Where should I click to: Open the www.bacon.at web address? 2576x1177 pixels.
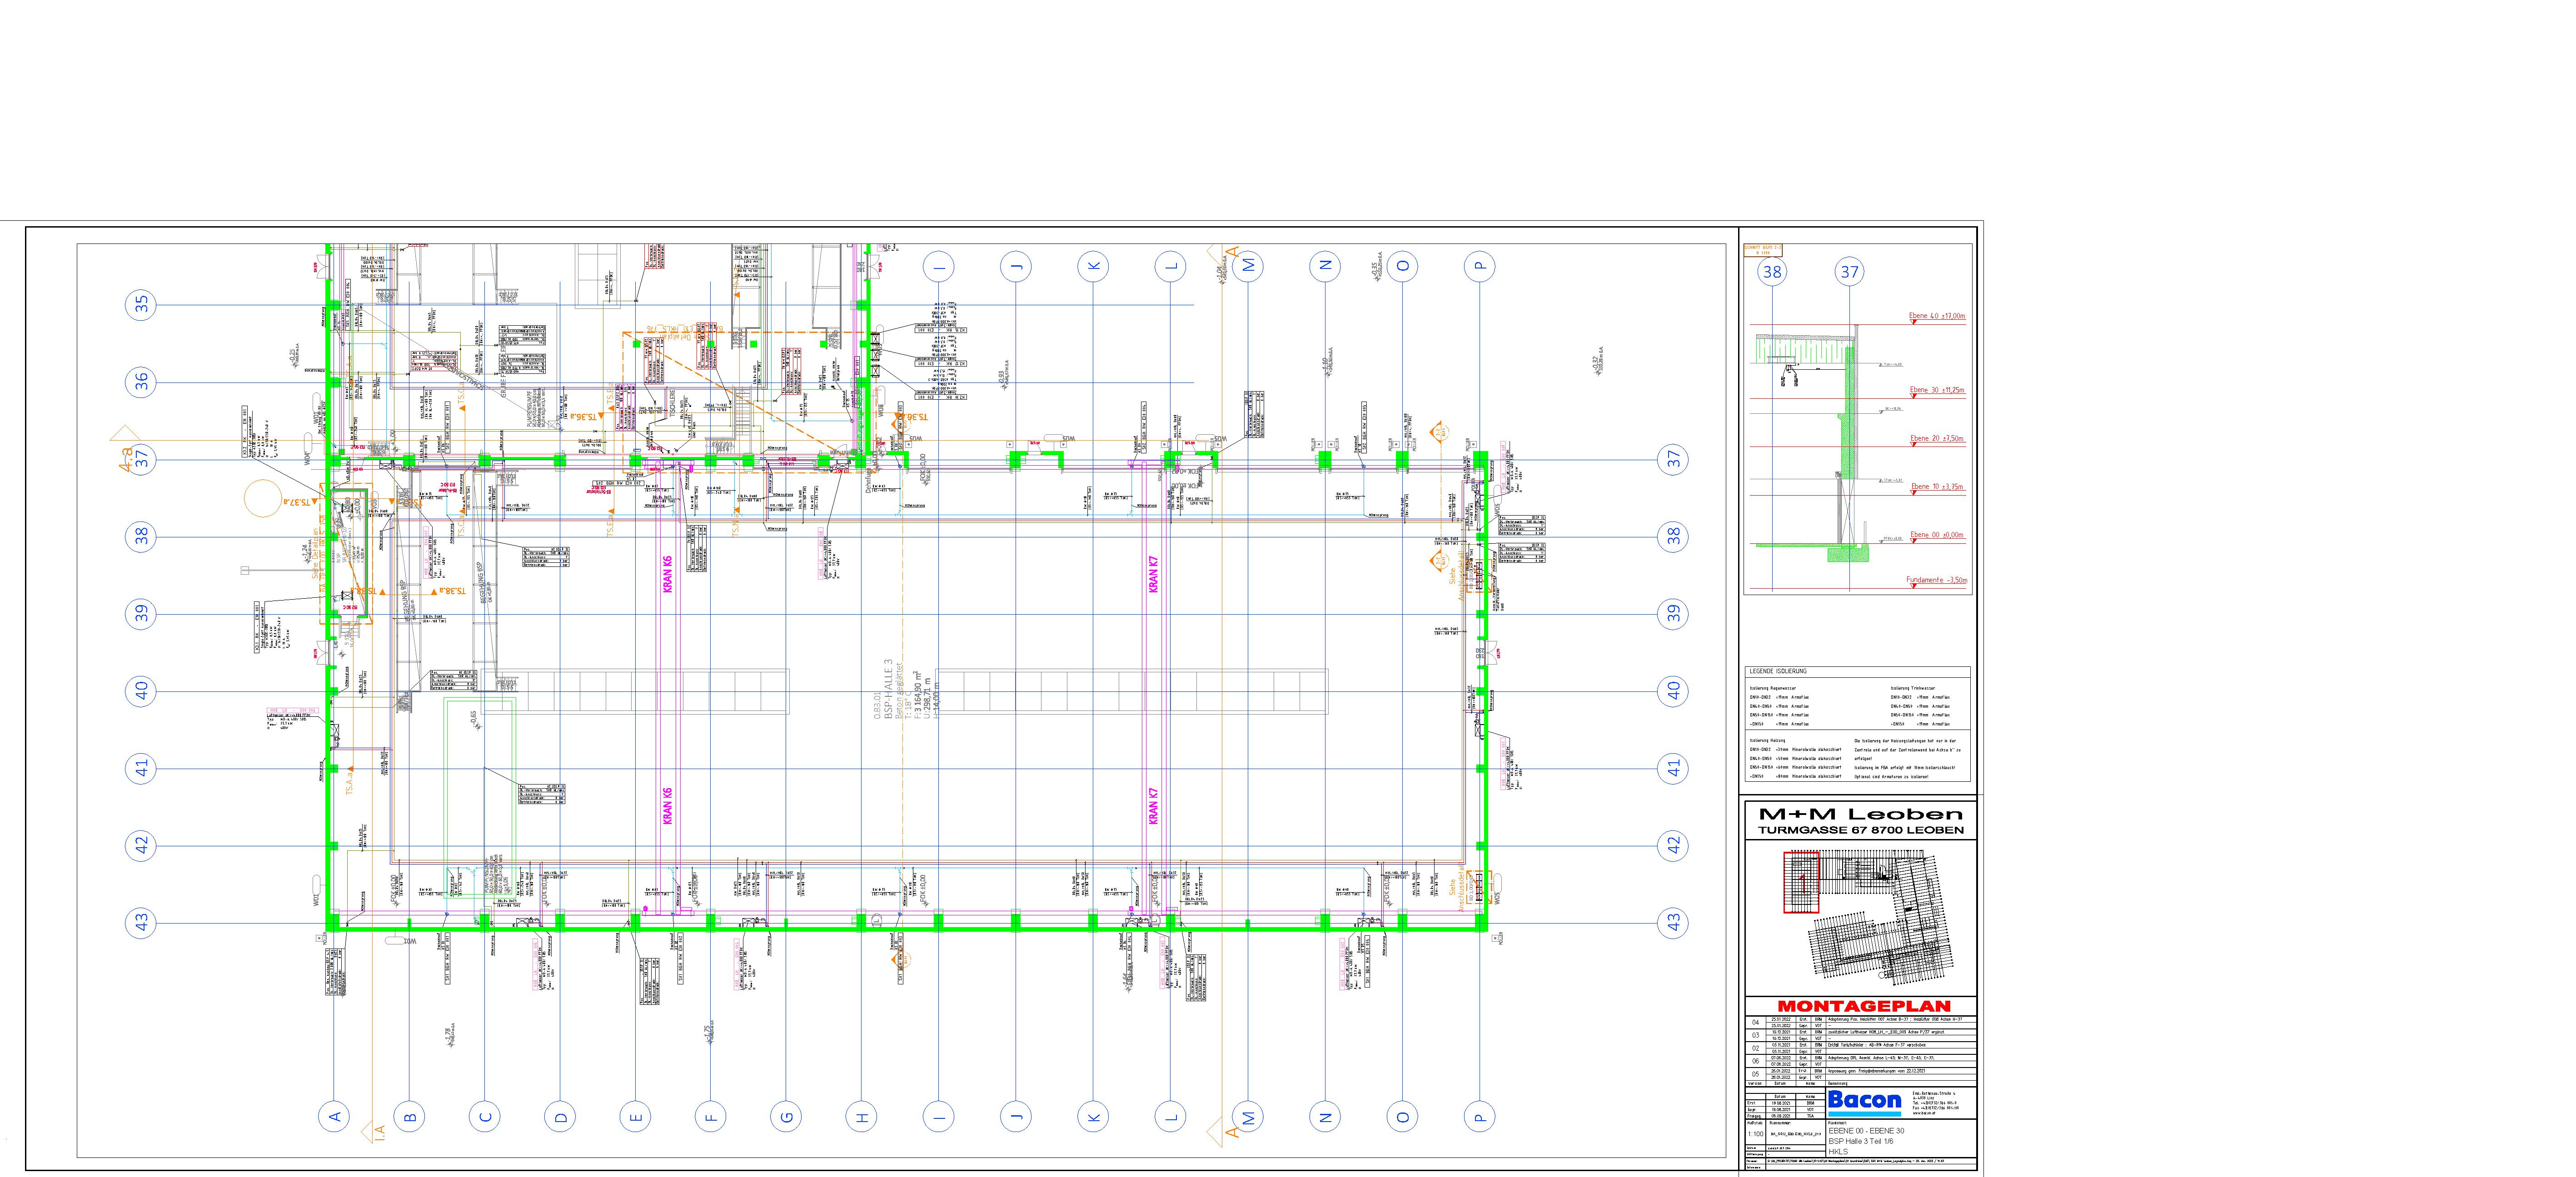coord(1924,1114)
